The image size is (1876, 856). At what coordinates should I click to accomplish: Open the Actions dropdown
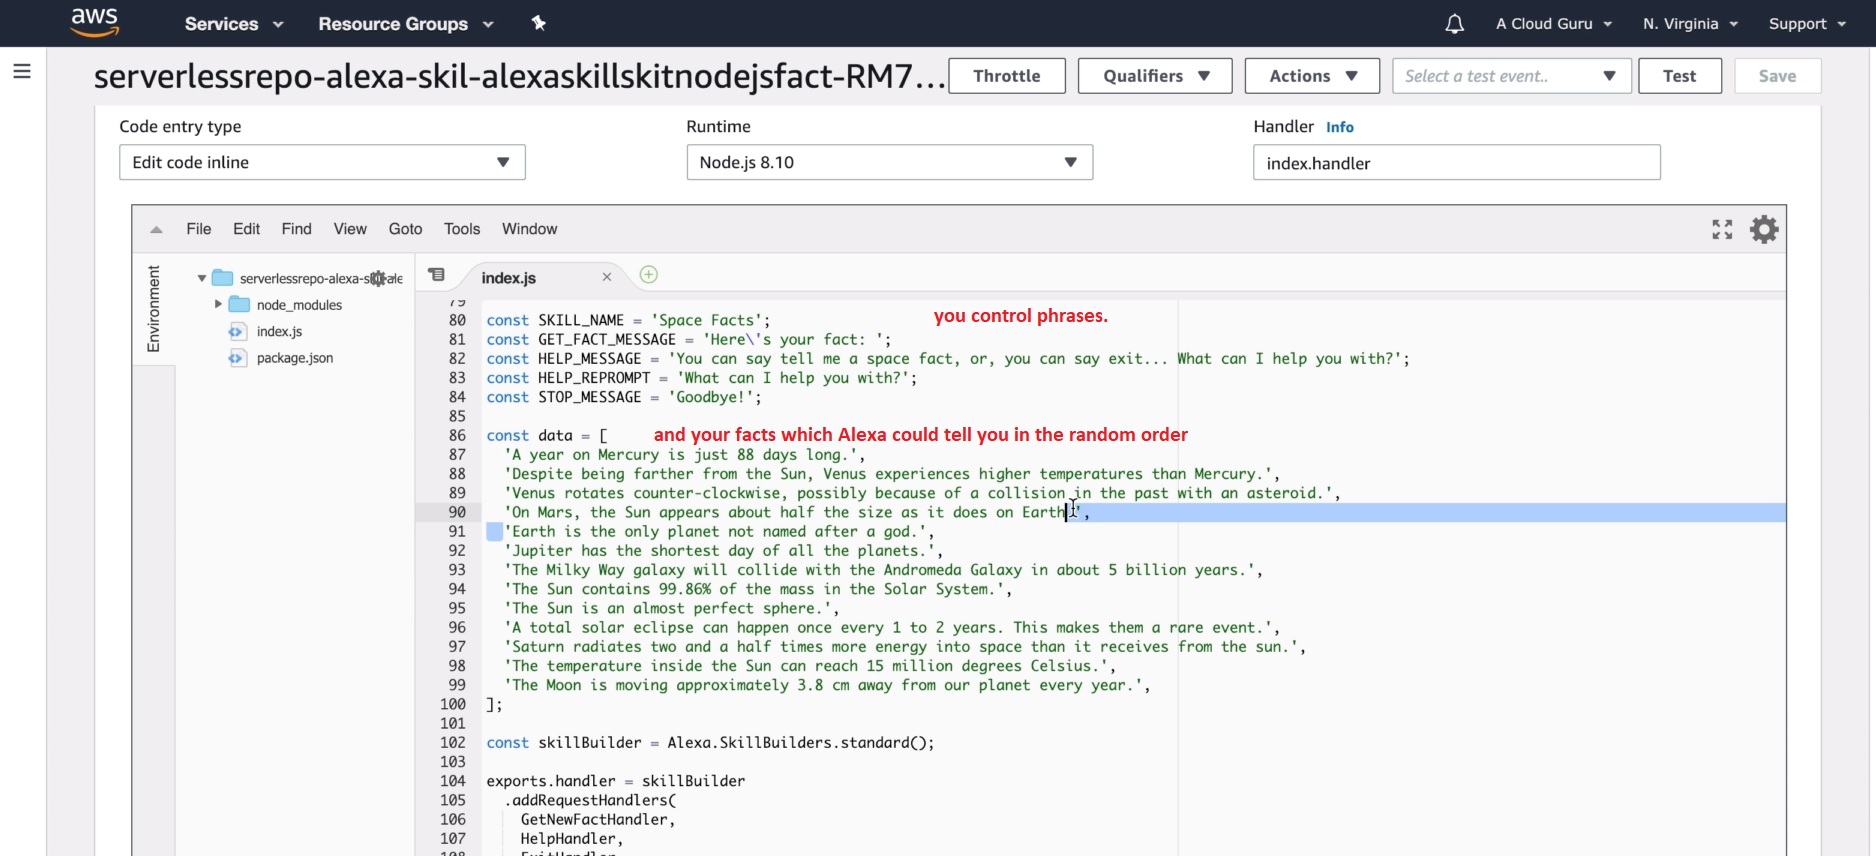coord(1312,76)
